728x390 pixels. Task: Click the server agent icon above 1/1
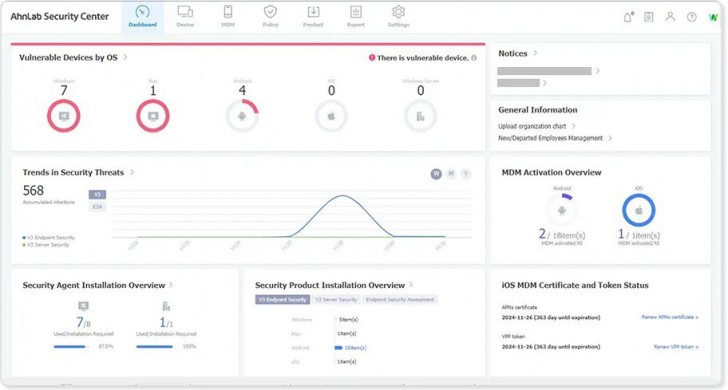166,306
